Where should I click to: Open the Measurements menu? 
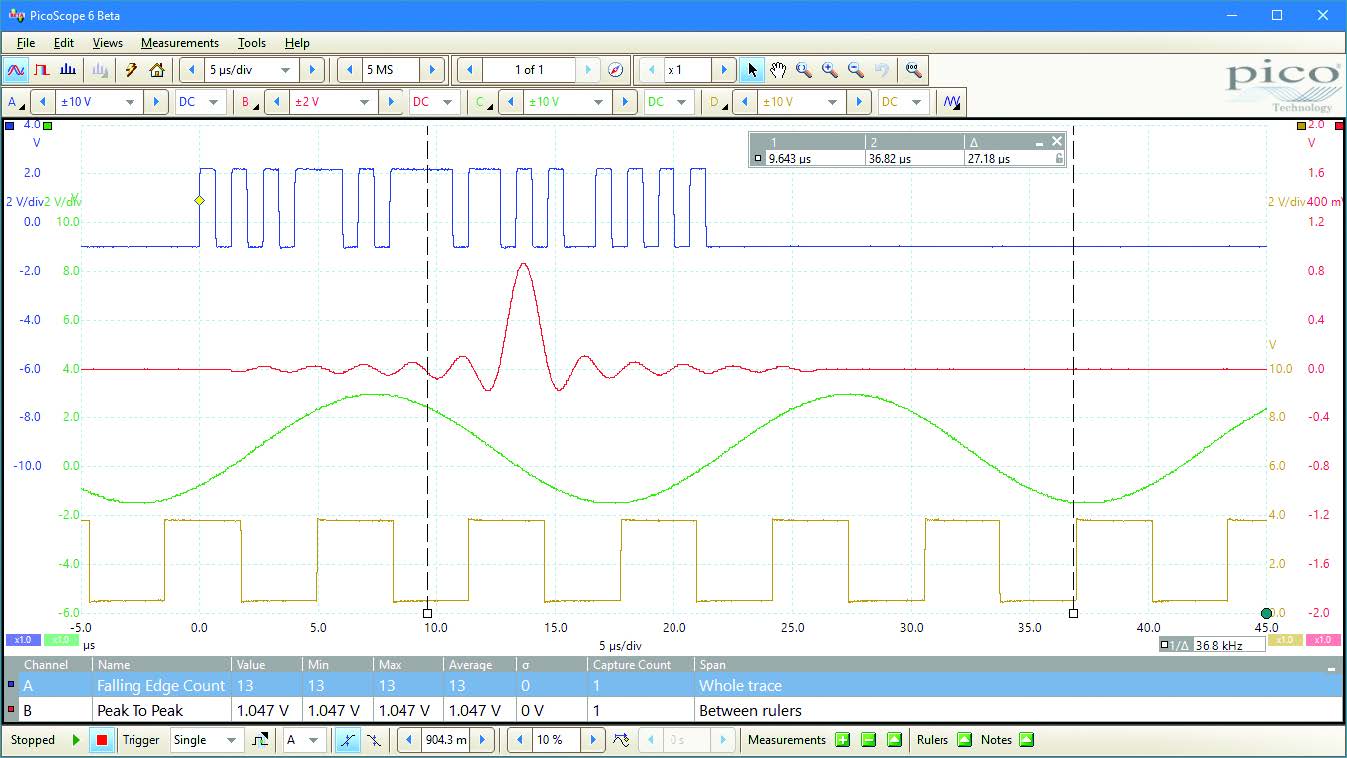[x=179, y=43]
